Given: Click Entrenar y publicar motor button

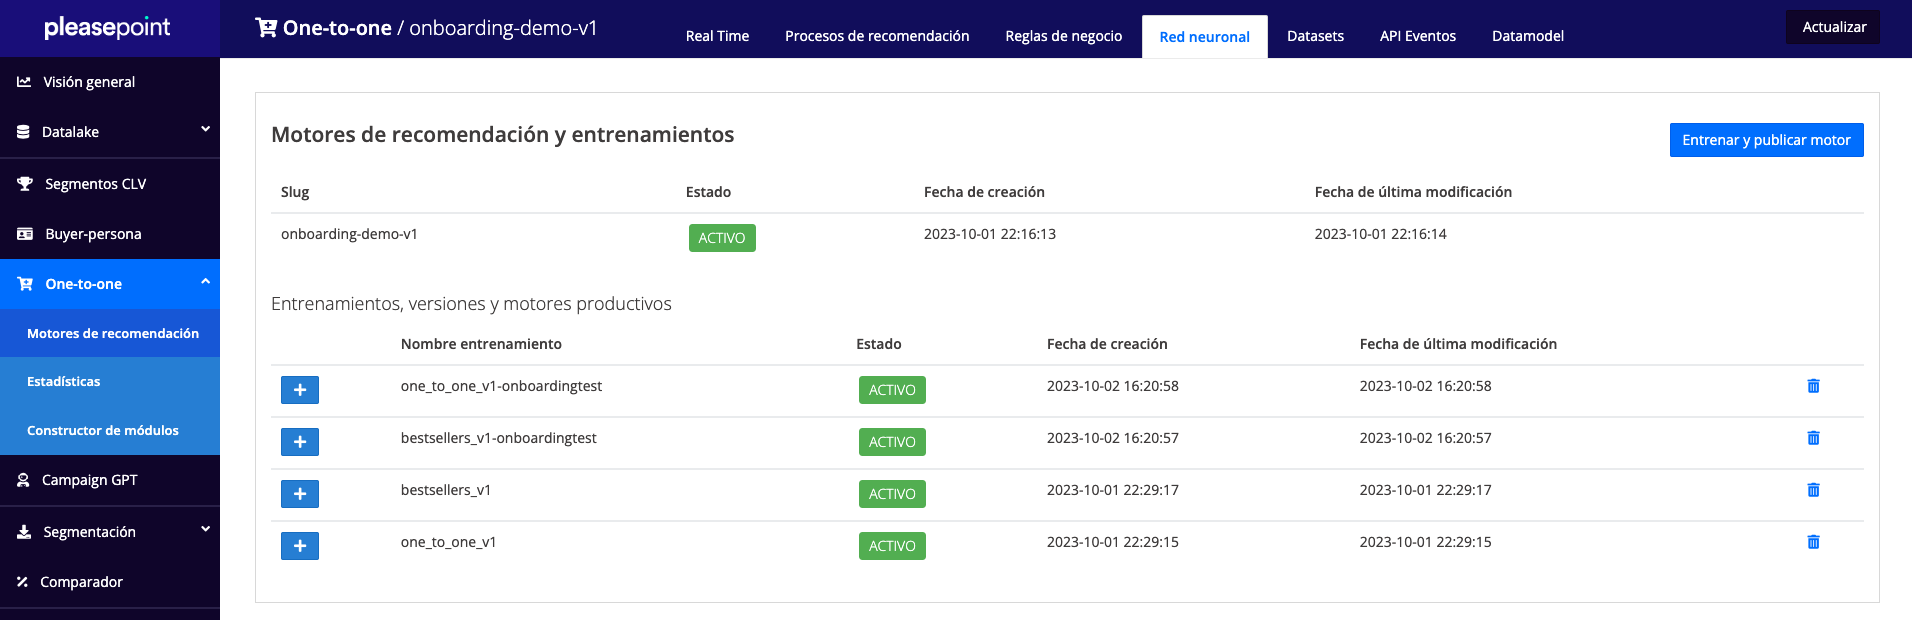Looking at the screenshot, I should click(x=1766, y=140).
